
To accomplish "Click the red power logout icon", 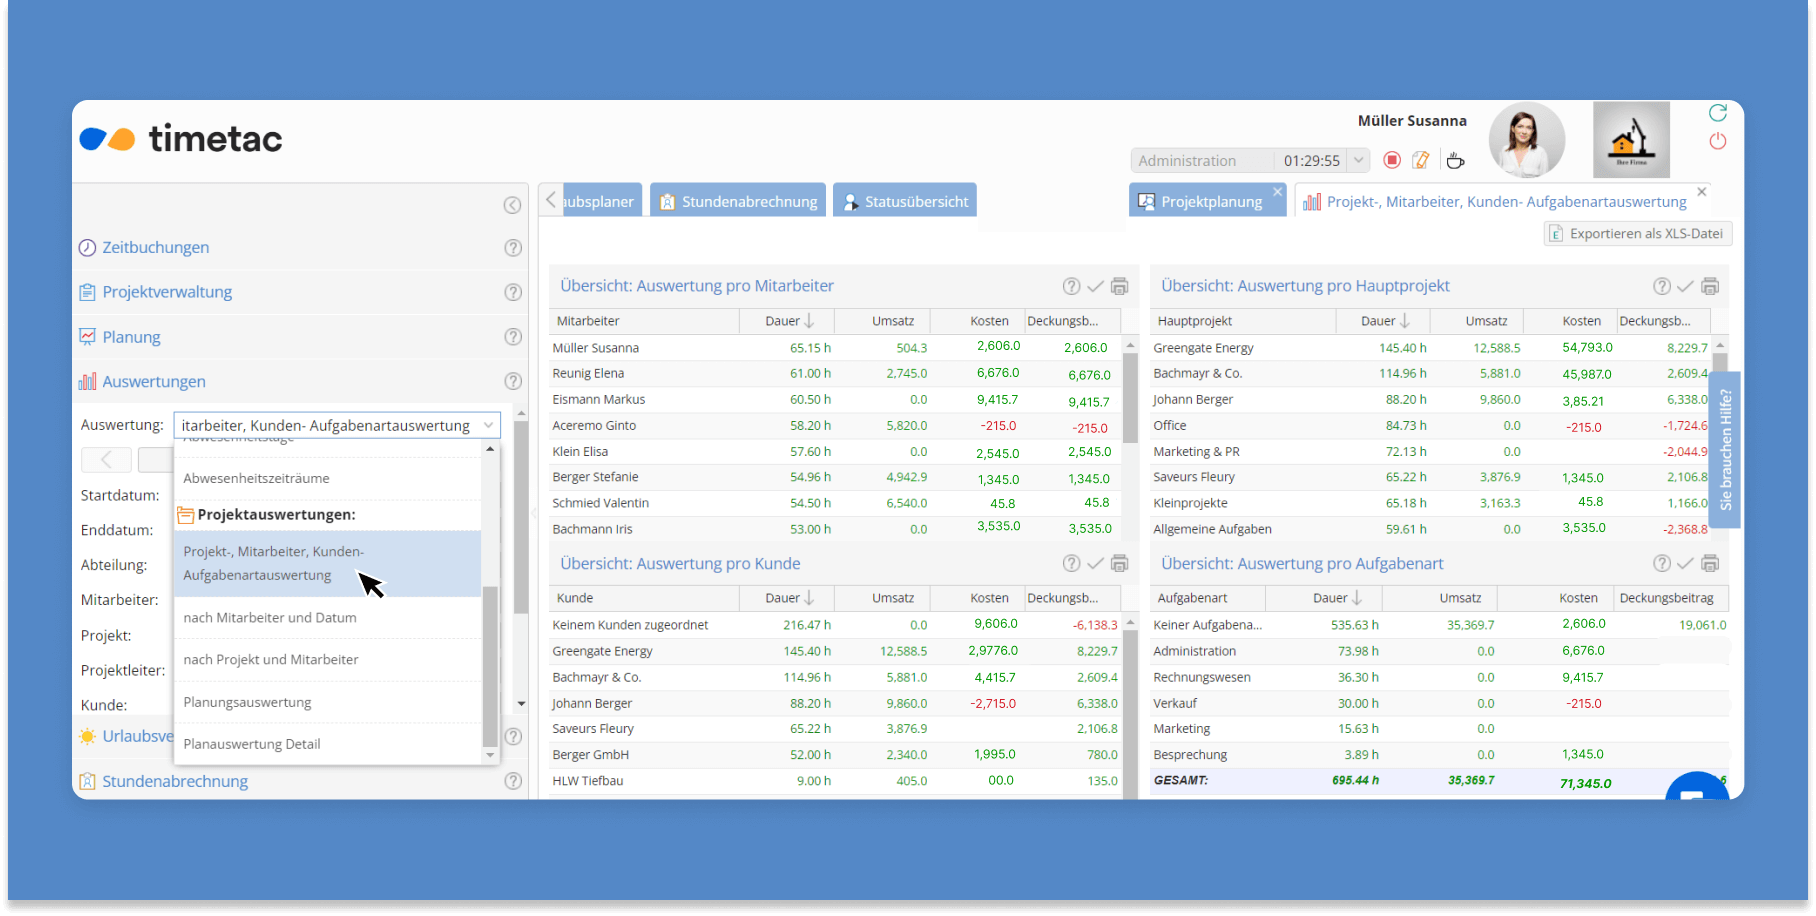I will 1718,141.
